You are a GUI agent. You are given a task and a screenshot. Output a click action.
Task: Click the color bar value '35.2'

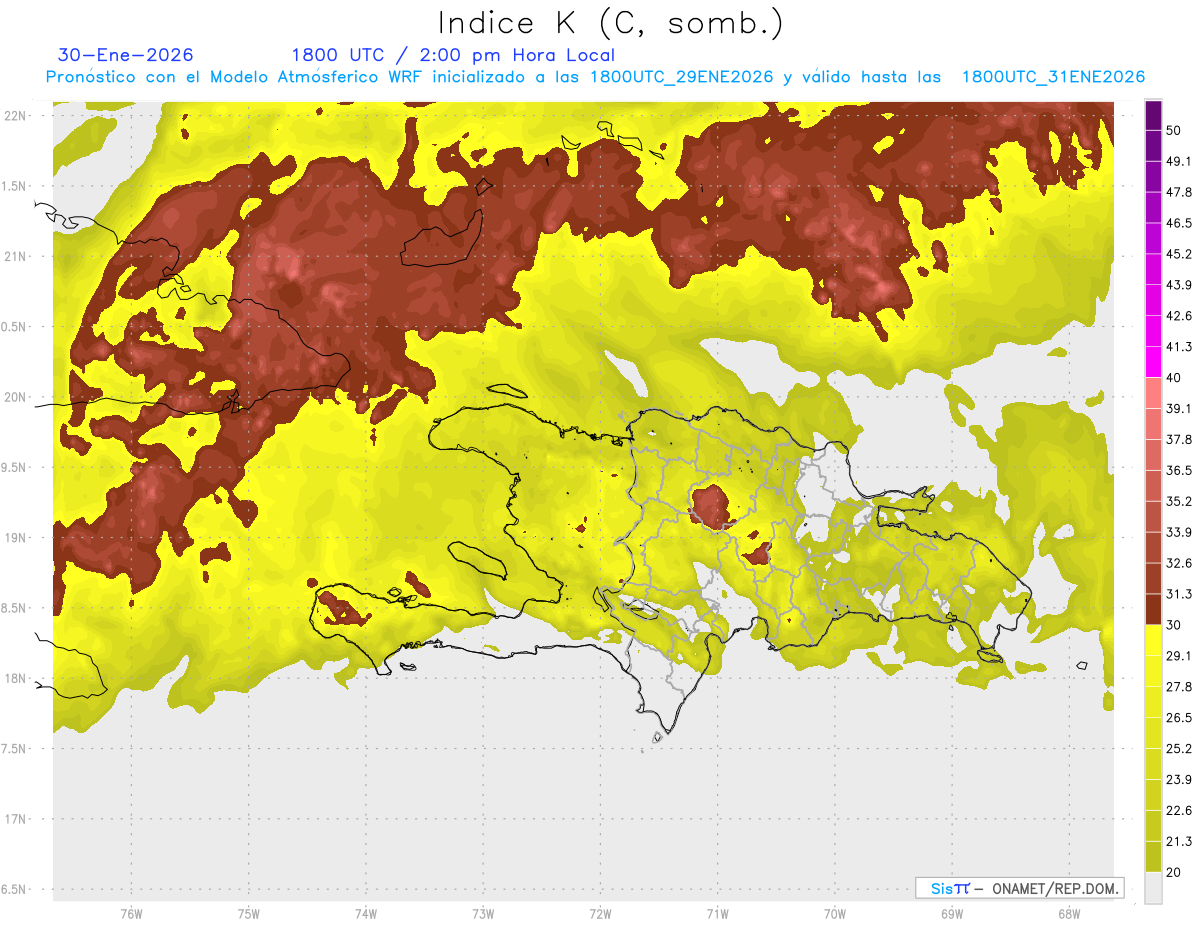tap(1179, 501)
